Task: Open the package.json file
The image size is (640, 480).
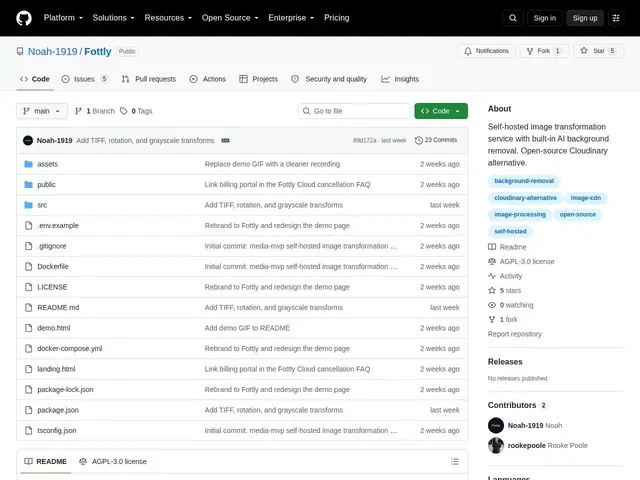Action: pos(58,410)
